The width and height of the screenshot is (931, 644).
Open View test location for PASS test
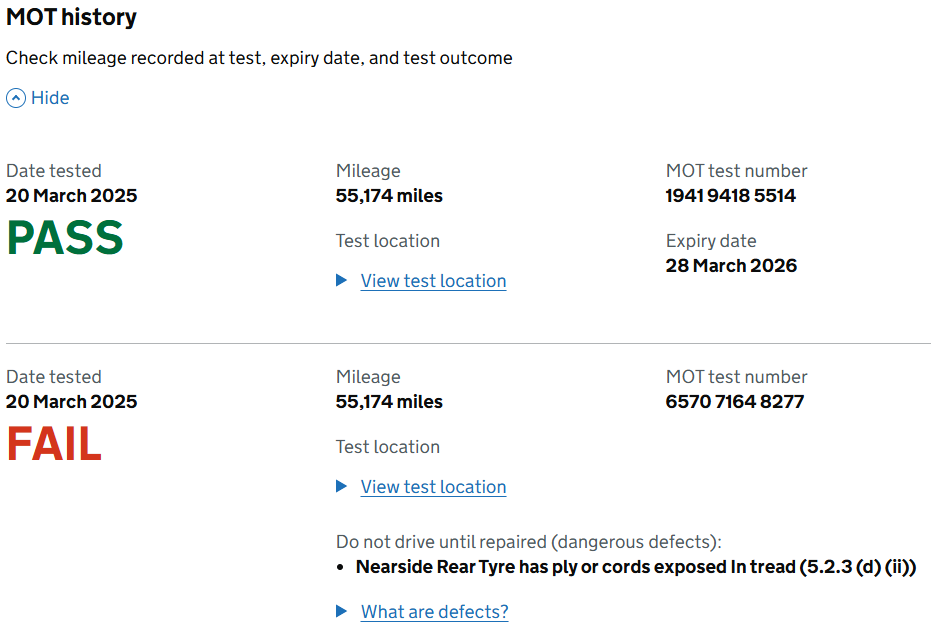click(x=433, y=281)
